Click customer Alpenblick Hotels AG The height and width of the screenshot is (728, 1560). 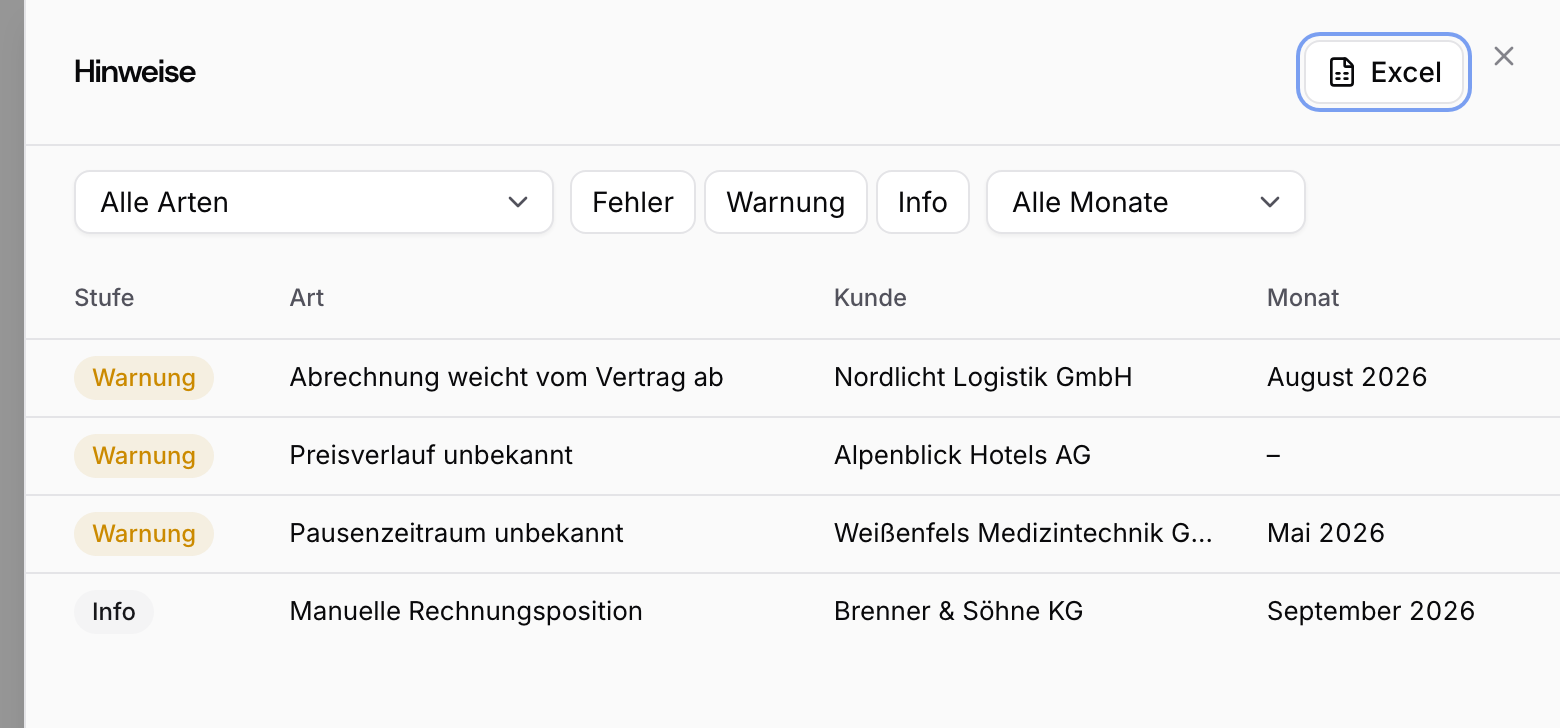tap(962, 456)
